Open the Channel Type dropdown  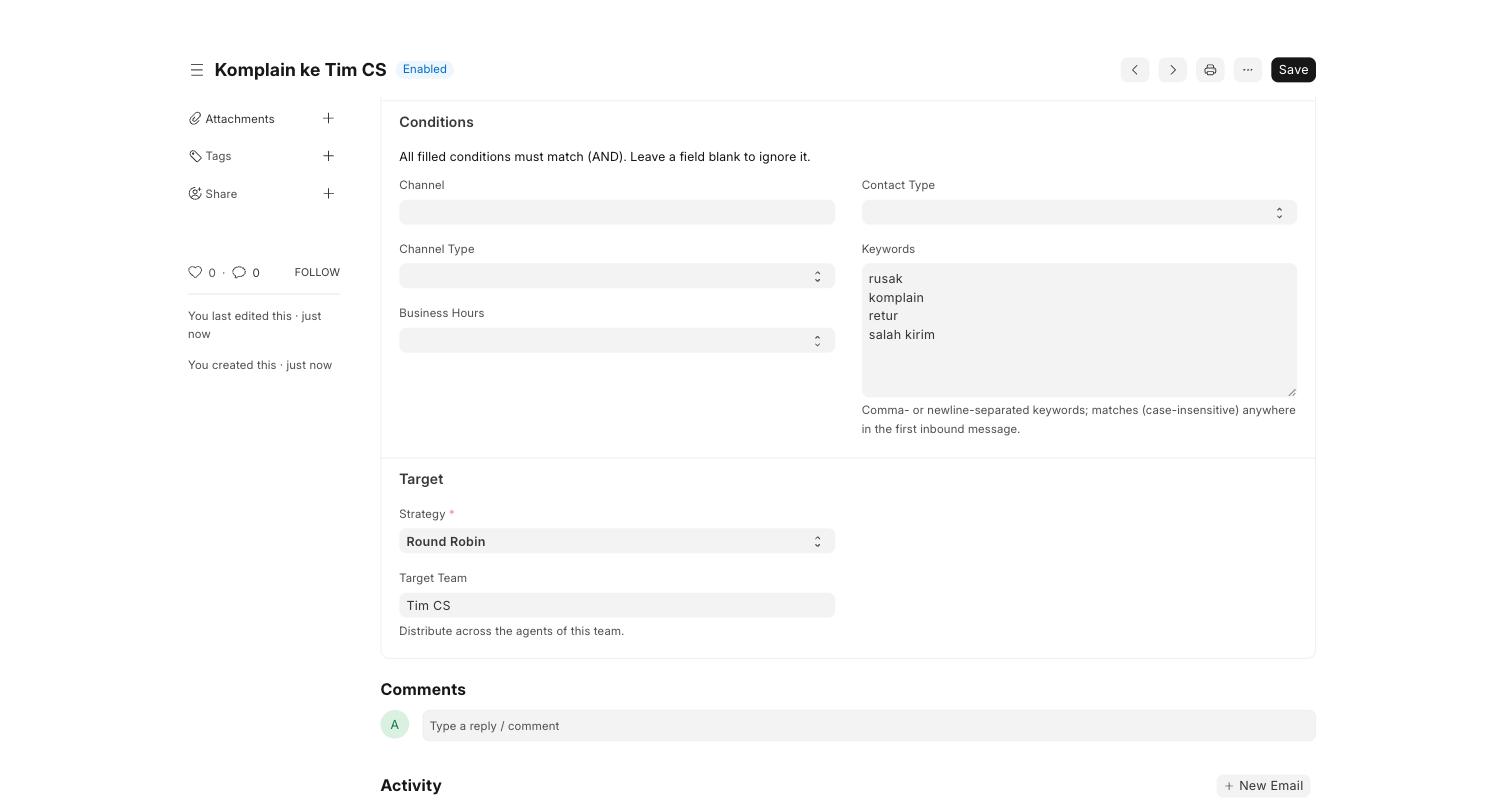click(617, 276)
